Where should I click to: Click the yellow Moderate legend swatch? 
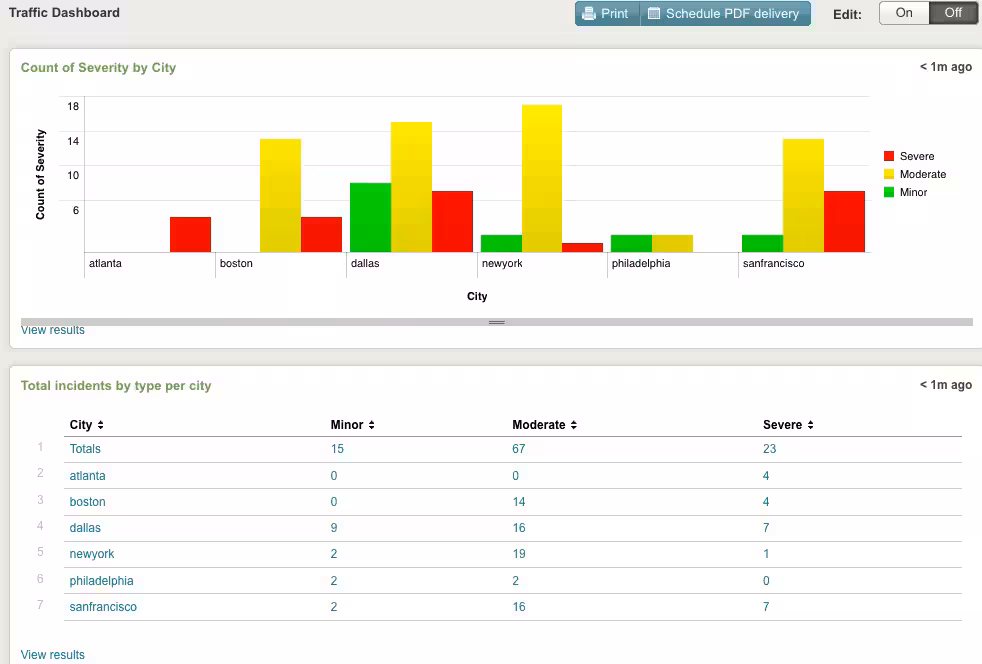889,174
